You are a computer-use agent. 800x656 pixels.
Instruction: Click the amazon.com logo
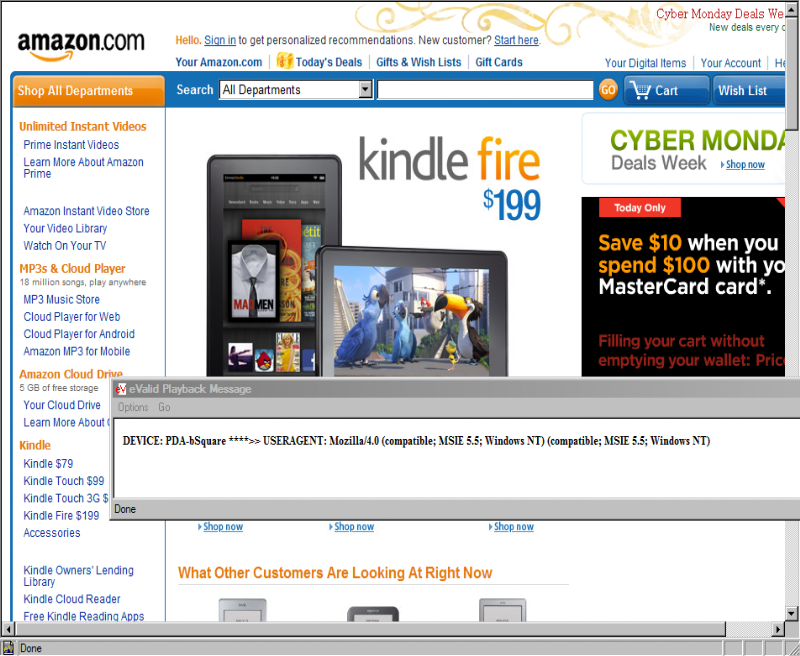pyautogui.click(x=81, y=46)
